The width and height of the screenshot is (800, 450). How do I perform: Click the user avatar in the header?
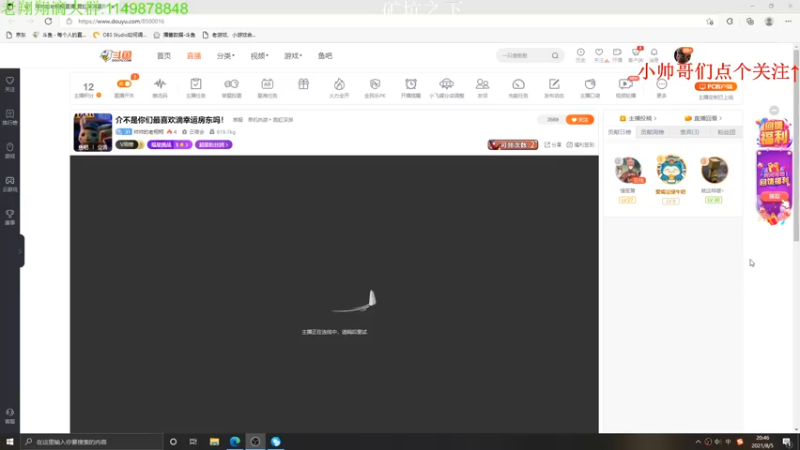coord(682,55)
